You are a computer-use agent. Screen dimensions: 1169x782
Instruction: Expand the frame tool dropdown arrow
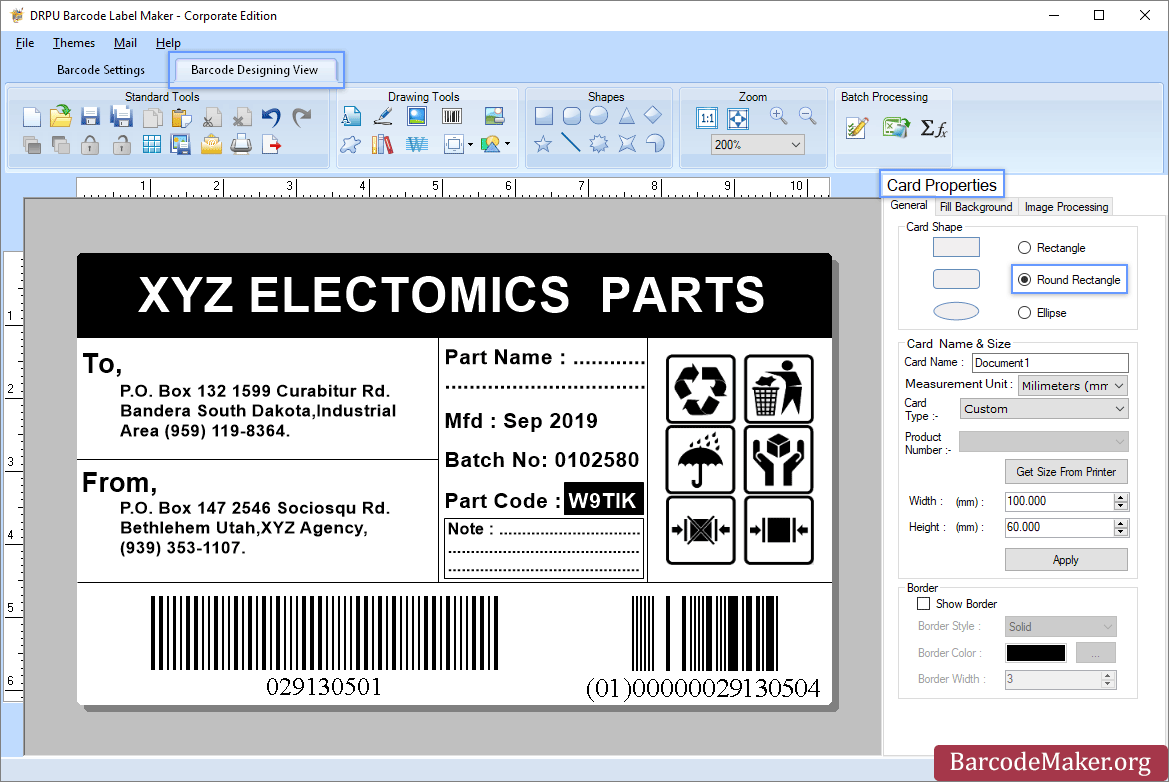click(470, 145)
